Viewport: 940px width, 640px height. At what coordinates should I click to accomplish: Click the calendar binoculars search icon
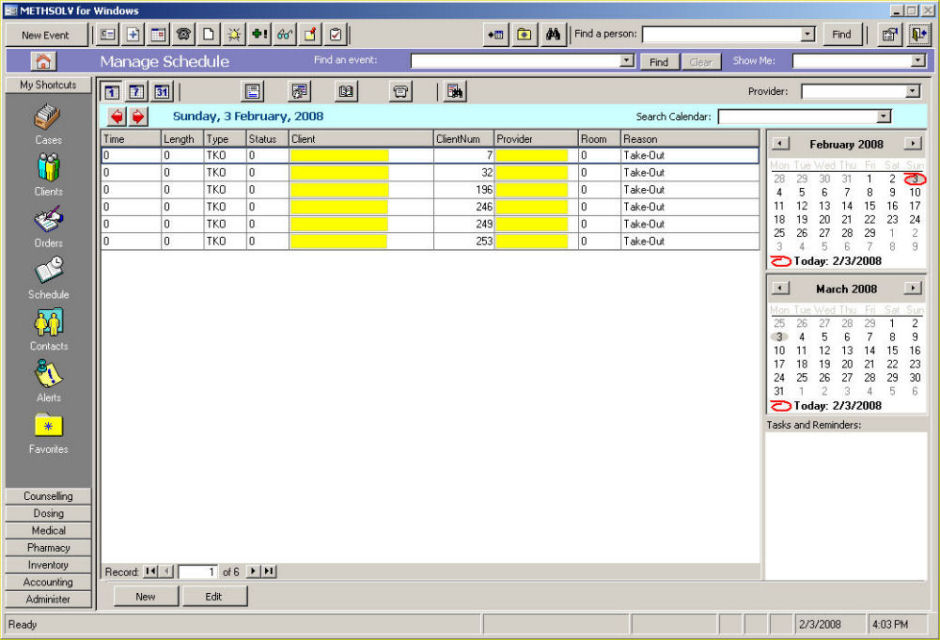tap(455, 92)
